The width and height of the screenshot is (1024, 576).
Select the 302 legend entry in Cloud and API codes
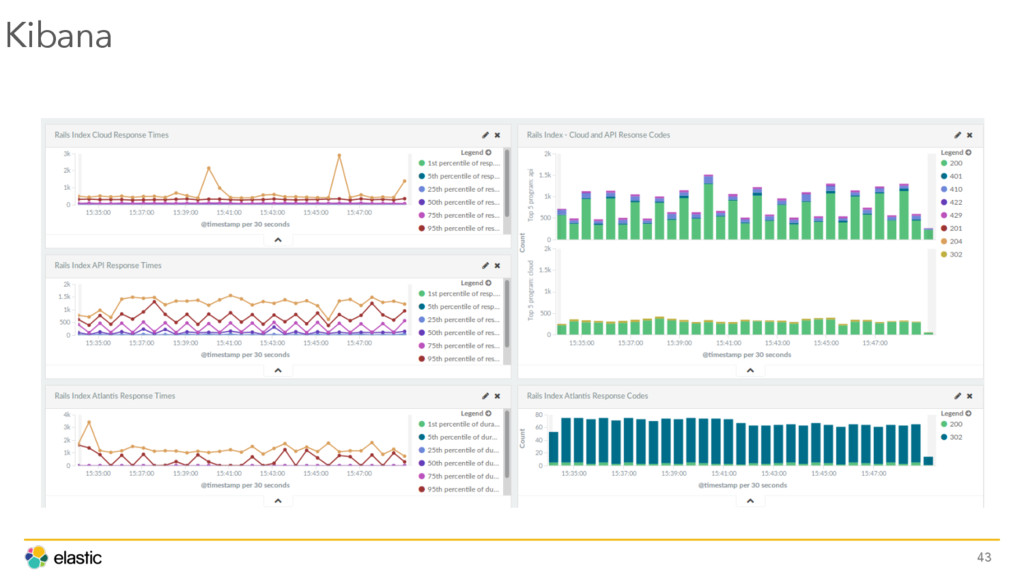click(x=952, y=255)
